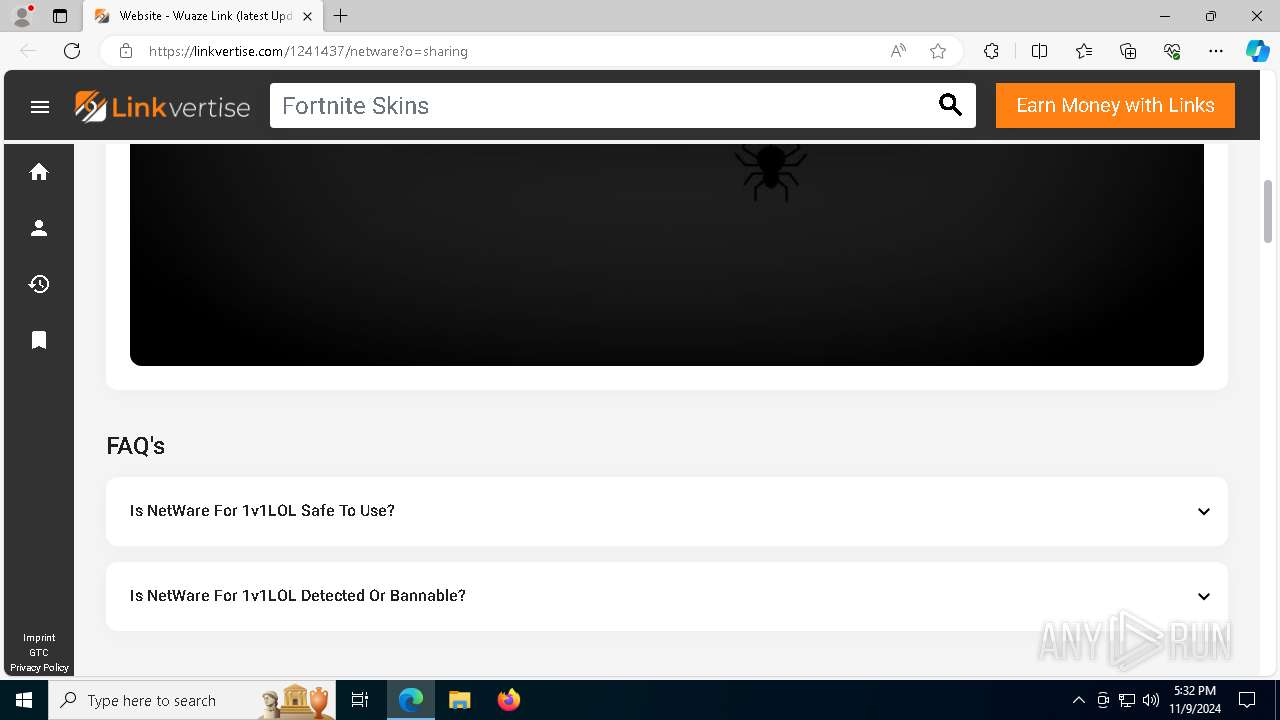Select the Website - Wuaze Link tab
Screen dimensions: 1280x720
203,16
